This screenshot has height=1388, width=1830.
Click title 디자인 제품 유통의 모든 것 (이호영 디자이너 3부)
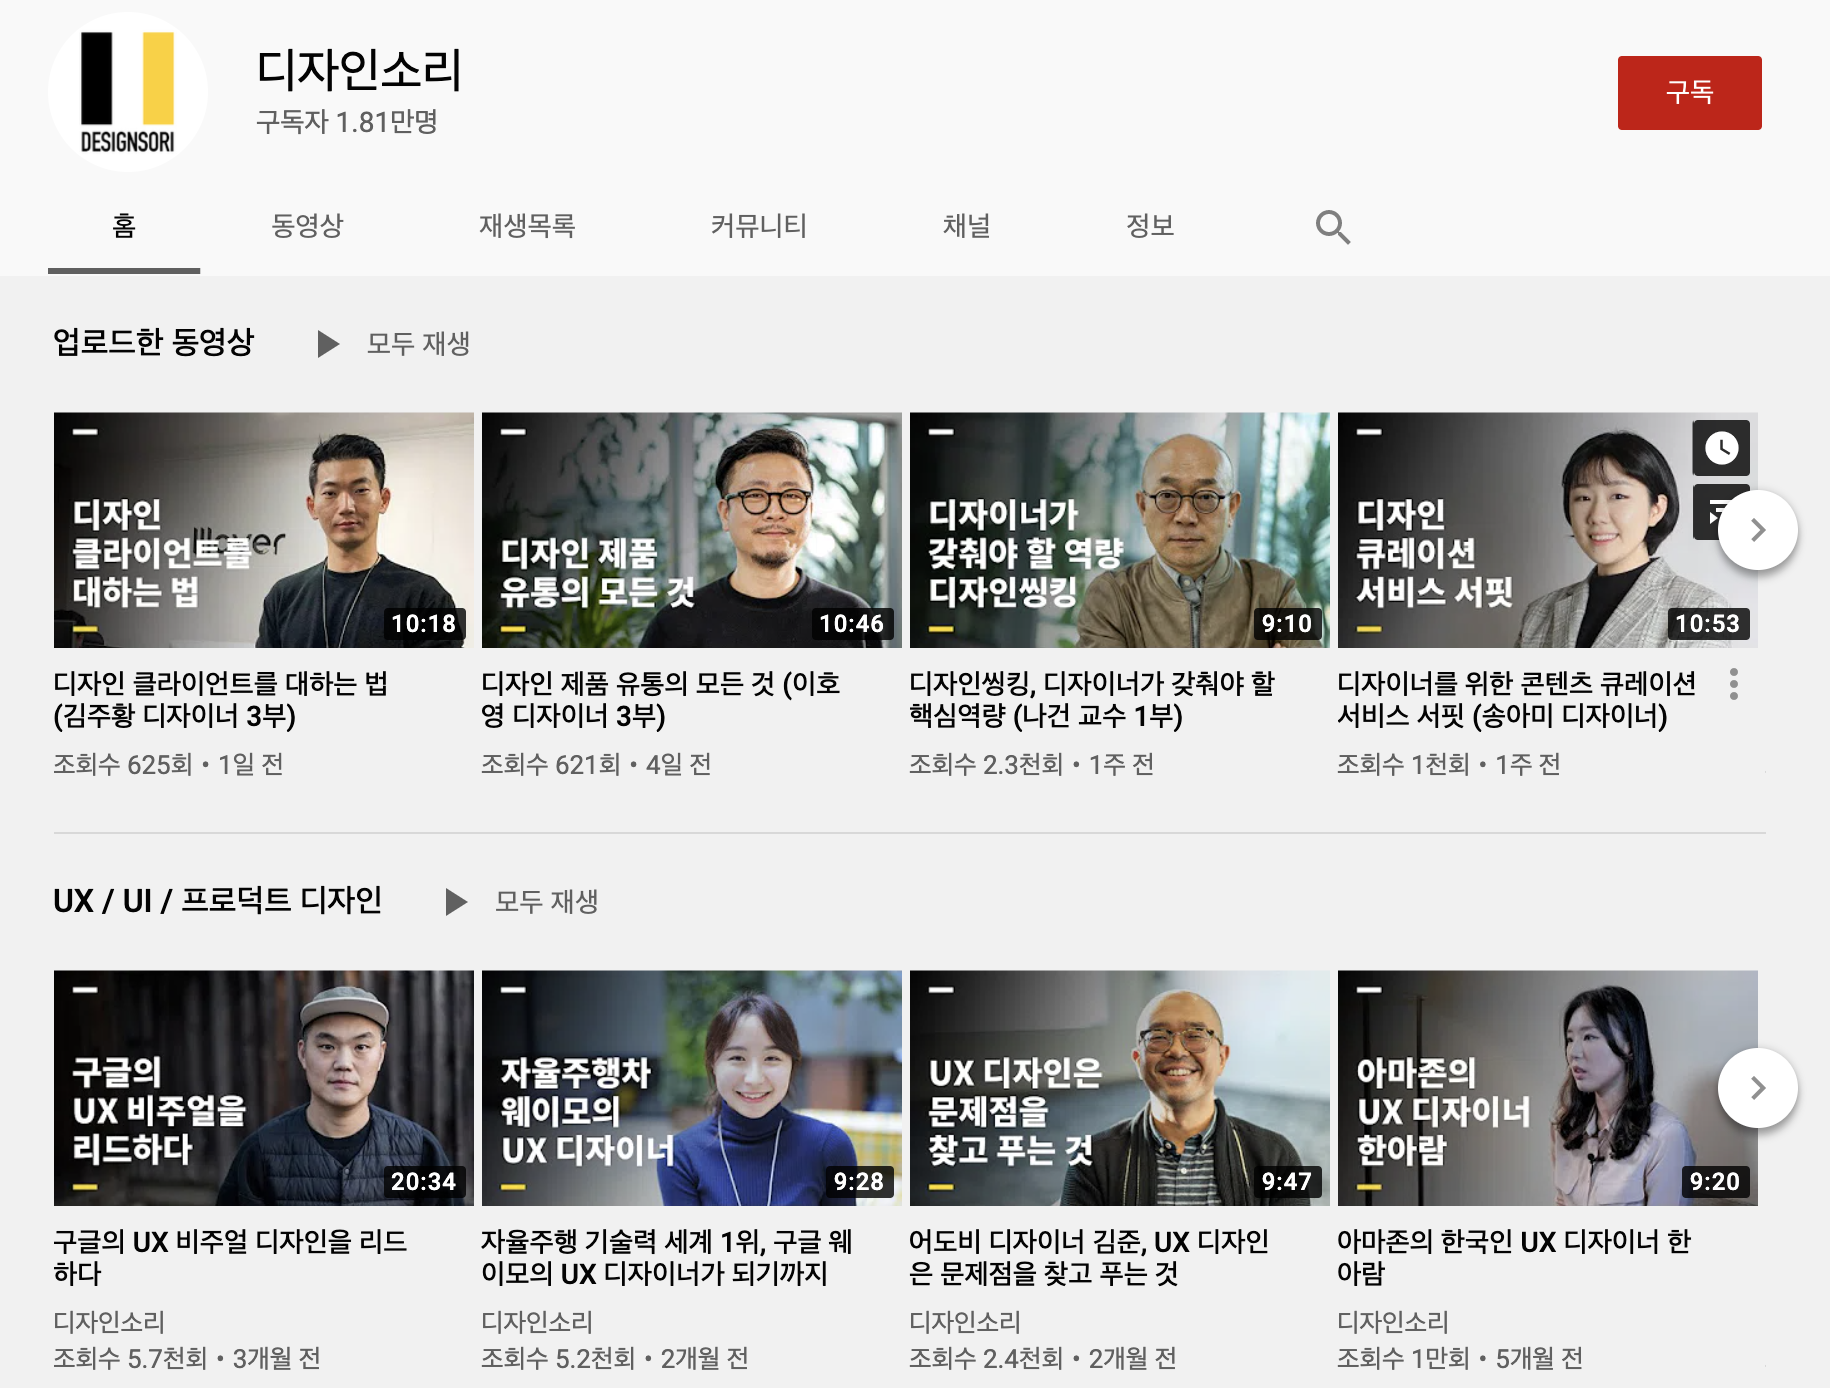661,700
